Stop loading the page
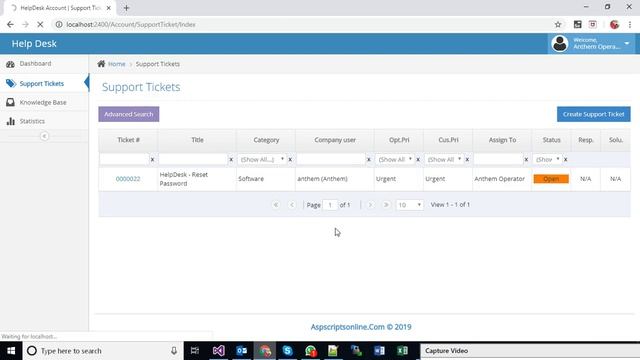This screenshot has width=640, height=360. [40, 24]
